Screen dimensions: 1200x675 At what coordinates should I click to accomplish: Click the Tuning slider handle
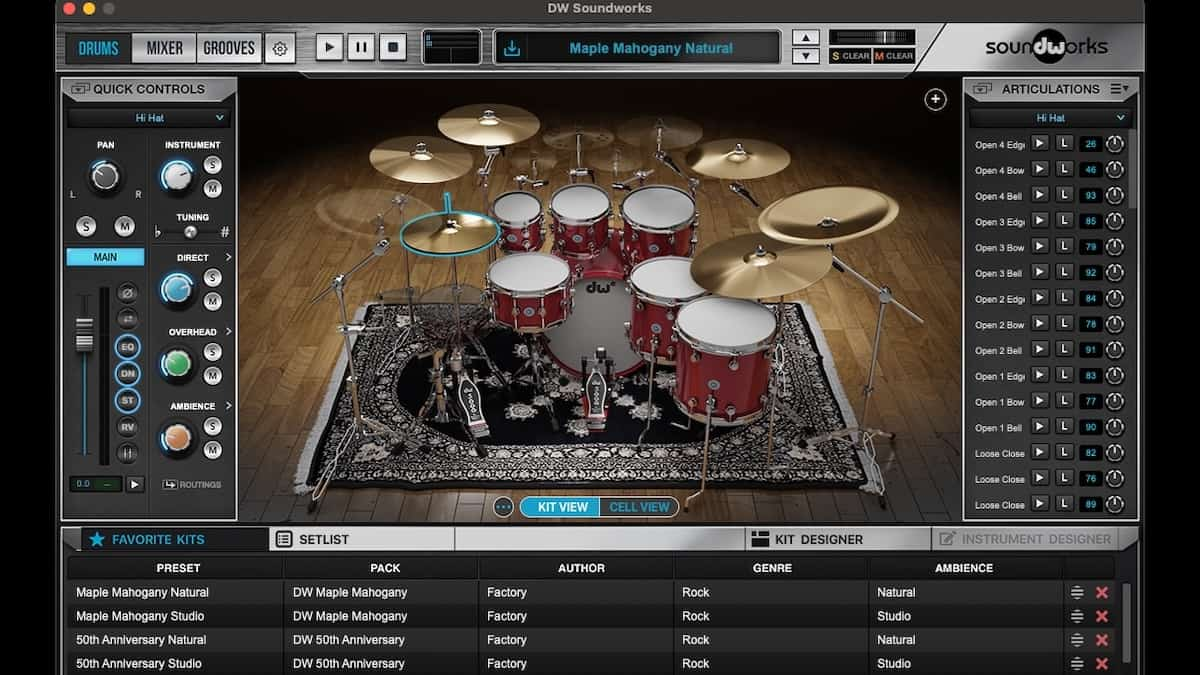190,232
